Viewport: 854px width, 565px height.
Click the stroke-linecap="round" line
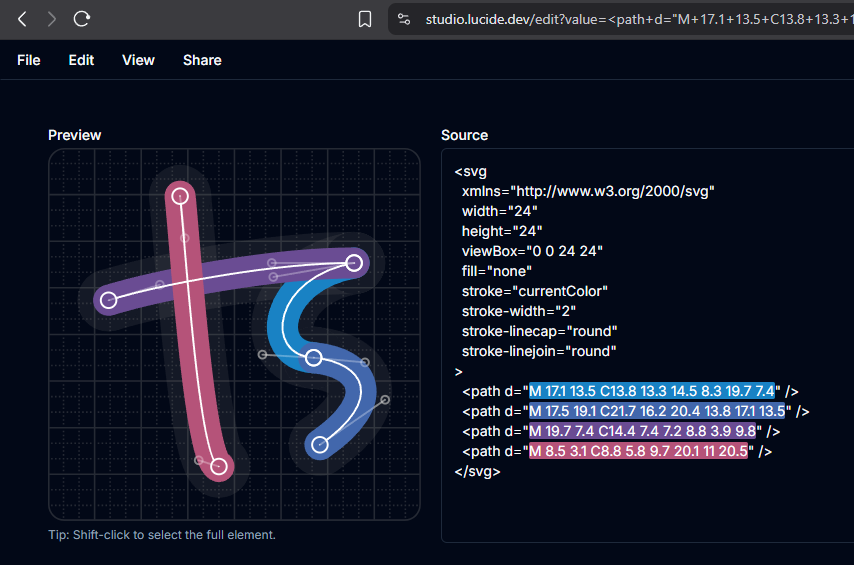[540, 331]
